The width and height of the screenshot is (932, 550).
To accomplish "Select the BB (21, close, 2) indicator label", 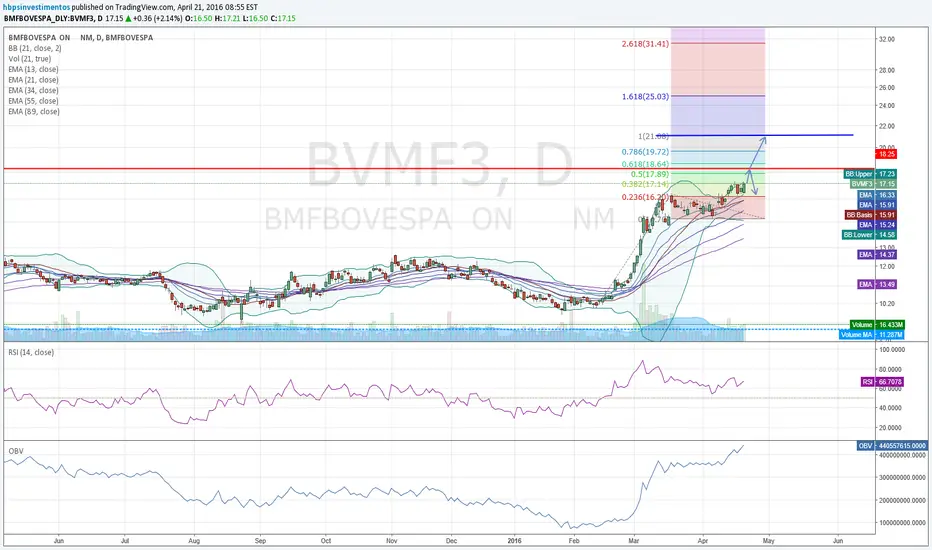I will 35,48.
